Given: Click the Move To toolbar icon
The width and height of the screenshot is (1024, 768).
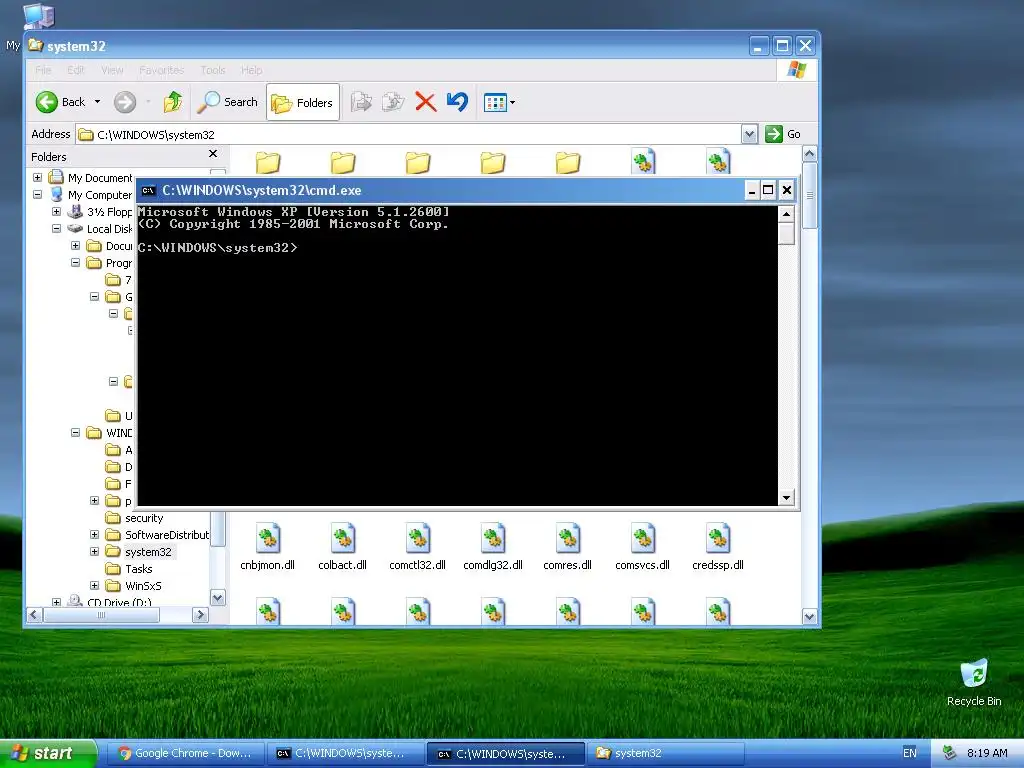Looking at the screenshot, I should (x=361, y=102).
